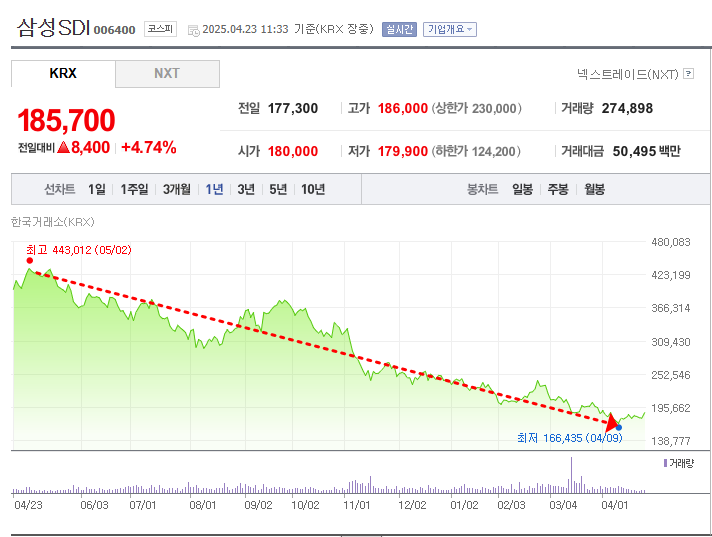This screenshot has height=537, width=712.
Task: Switch to 주봉 candle chart
Action: (x=558, y=189)
